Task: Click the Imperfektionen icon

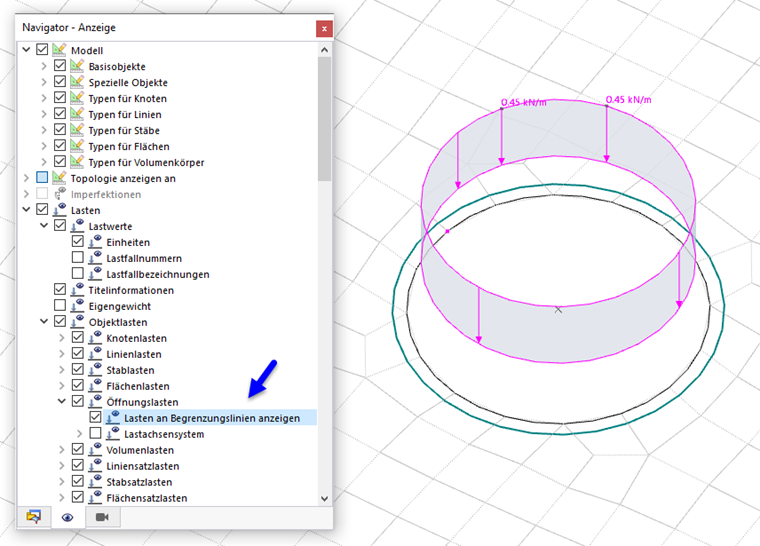Action: [x=59, y=194]
